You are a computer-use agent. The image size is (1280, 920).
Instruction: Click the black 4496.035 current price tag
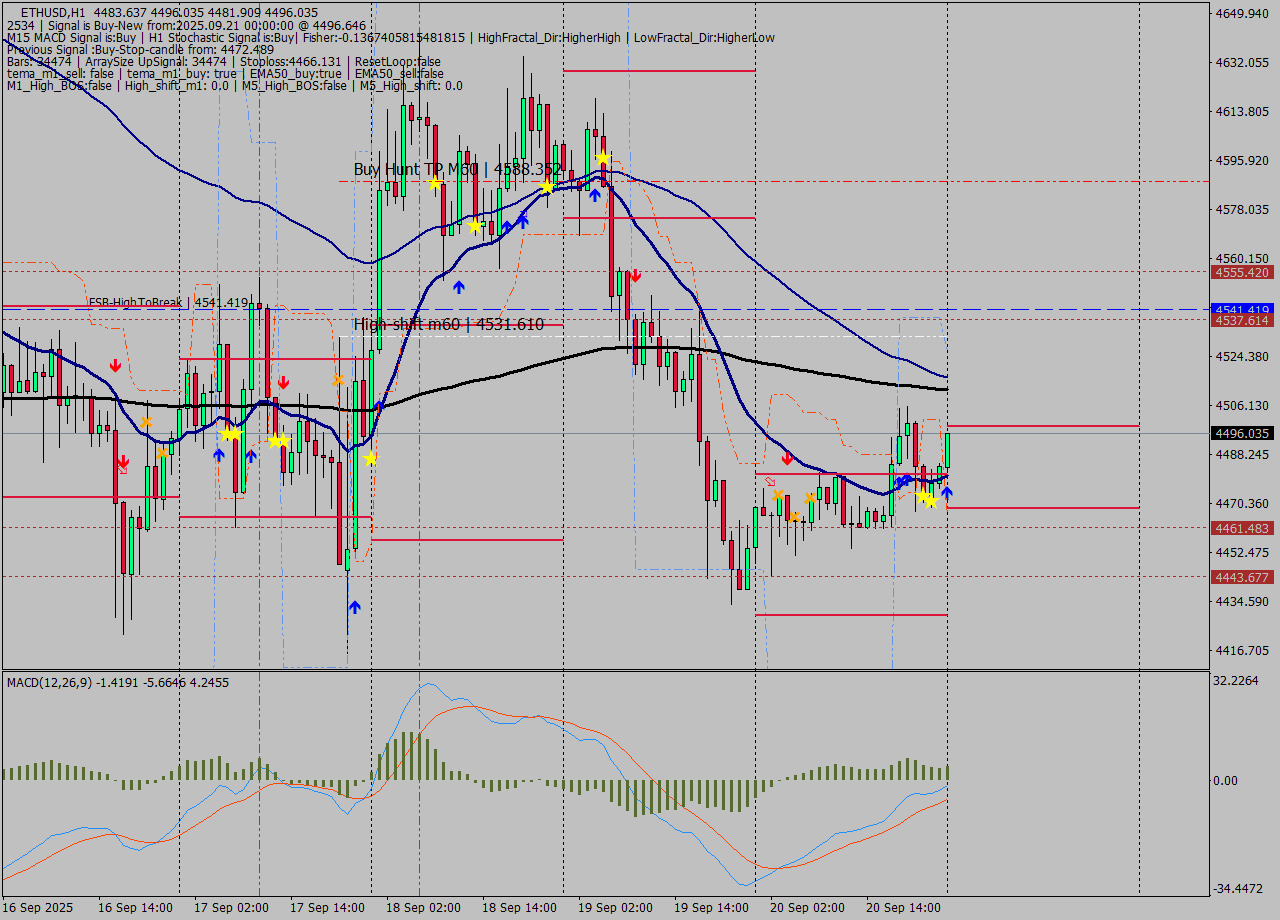point(1241,433)
